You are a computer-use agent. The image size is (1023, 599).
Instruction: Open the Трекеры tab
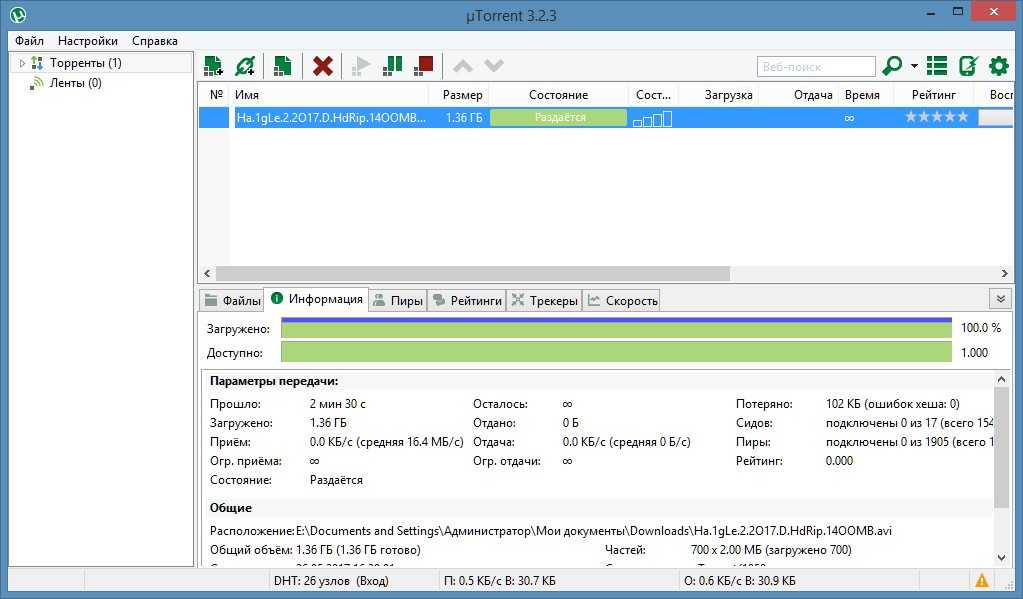(x=544, y=300)
